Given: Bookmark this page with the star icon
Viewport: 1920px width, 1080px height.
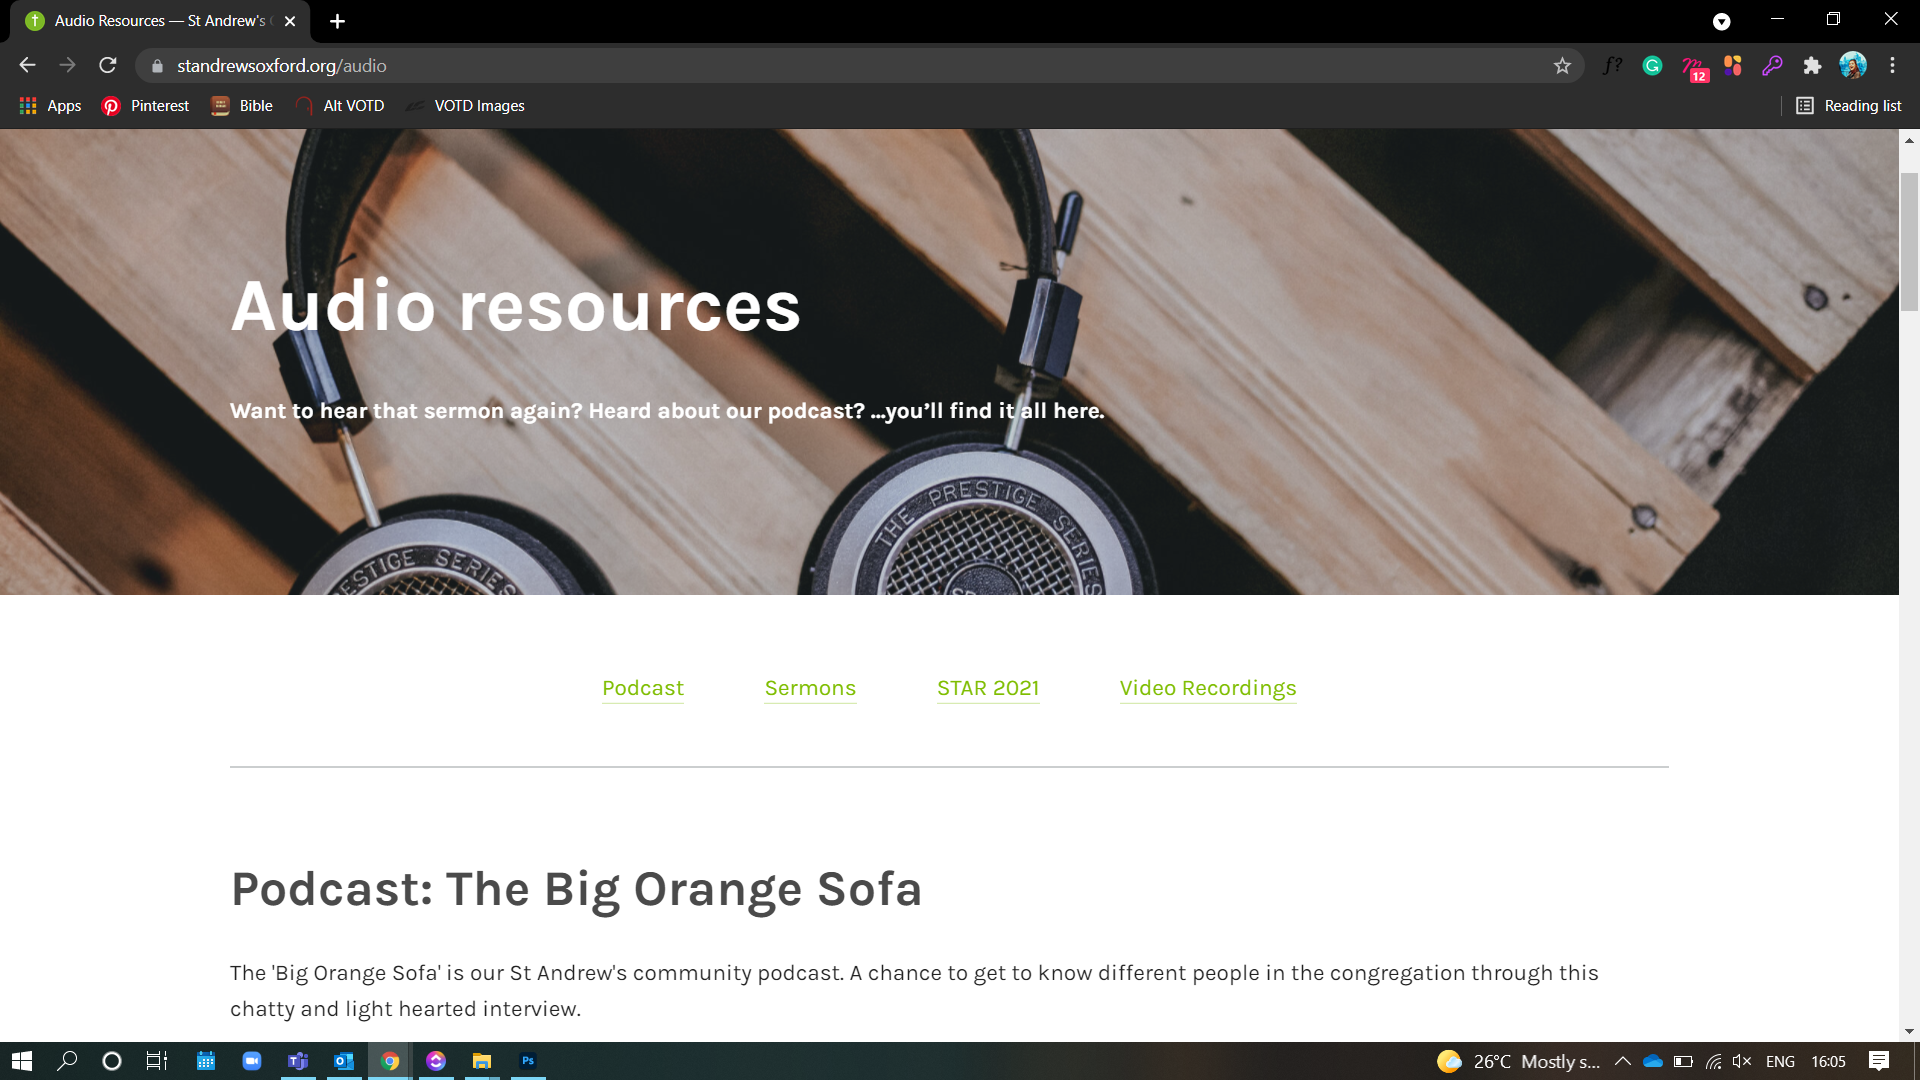Looking at the screenshot, I should pos(1562,66).
